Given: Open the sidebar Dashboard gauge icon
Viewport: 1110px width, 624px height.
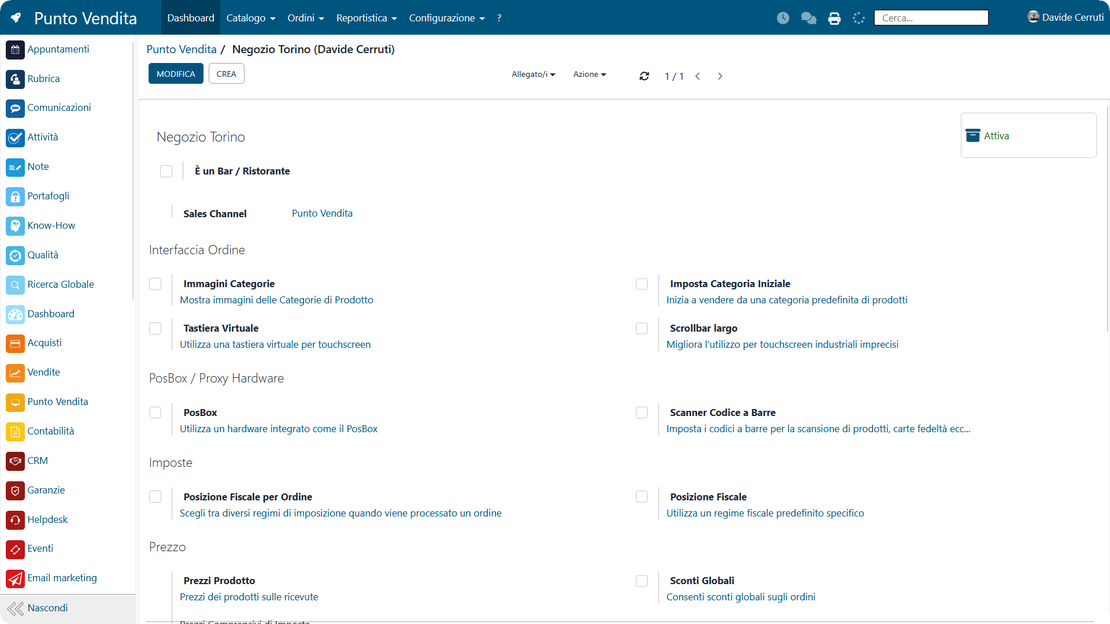Looking at the screenshot, I should tap(15, 314).
